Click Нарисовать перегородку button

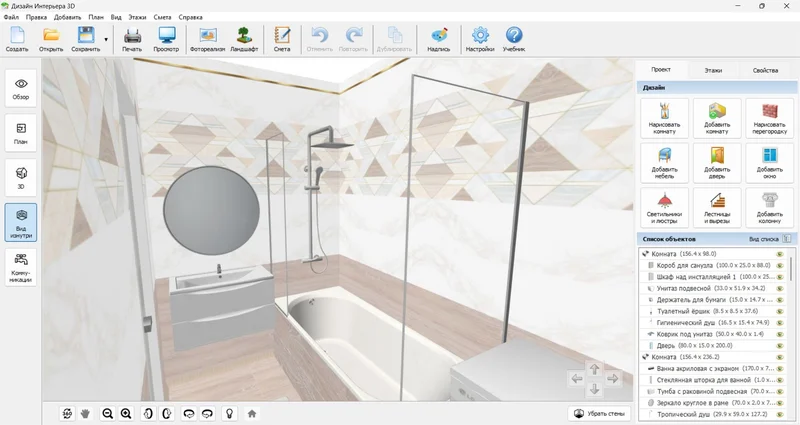click(x=769, y=118)
